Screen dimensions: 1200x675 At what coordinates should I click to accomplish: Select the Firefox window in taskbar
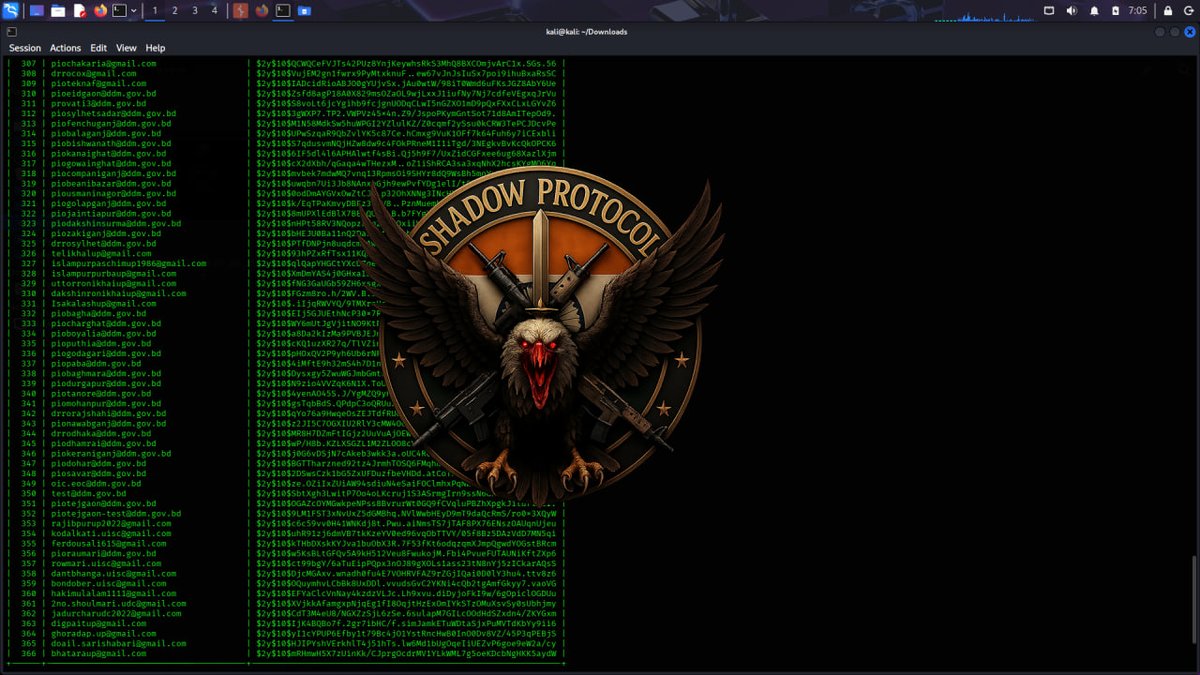pos(262,11)
